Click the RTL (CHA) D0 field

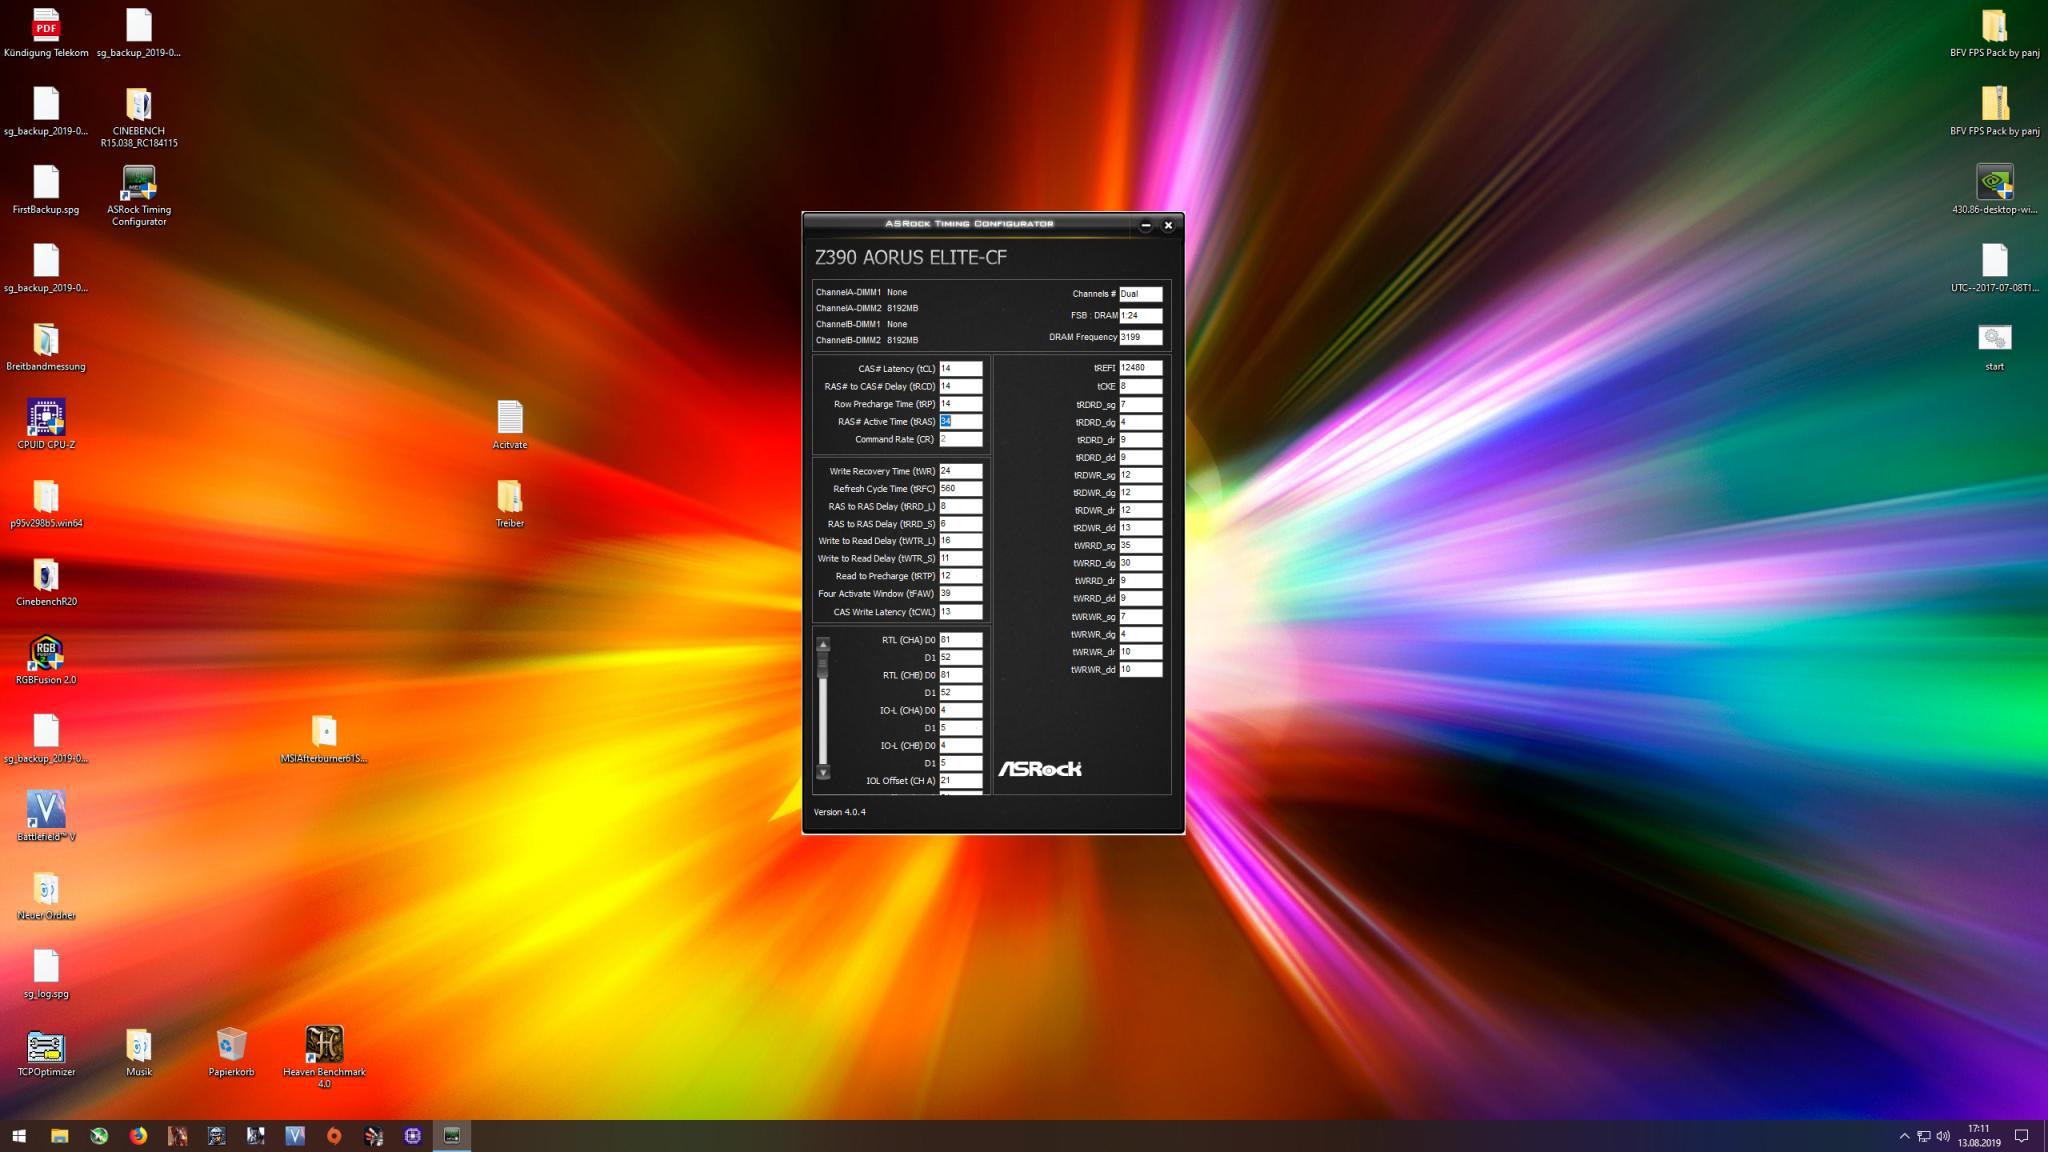tap(960, 640)
